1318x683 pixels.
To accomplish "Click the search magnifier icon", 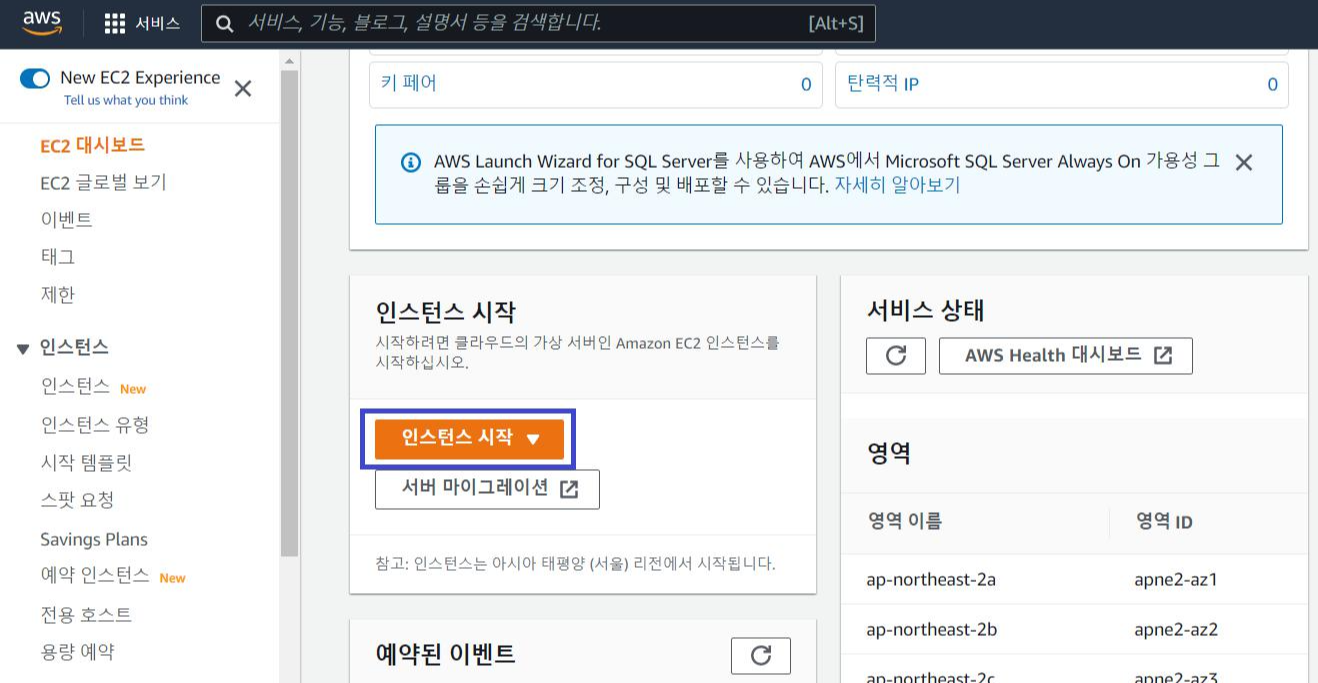I will click(225, 23).
